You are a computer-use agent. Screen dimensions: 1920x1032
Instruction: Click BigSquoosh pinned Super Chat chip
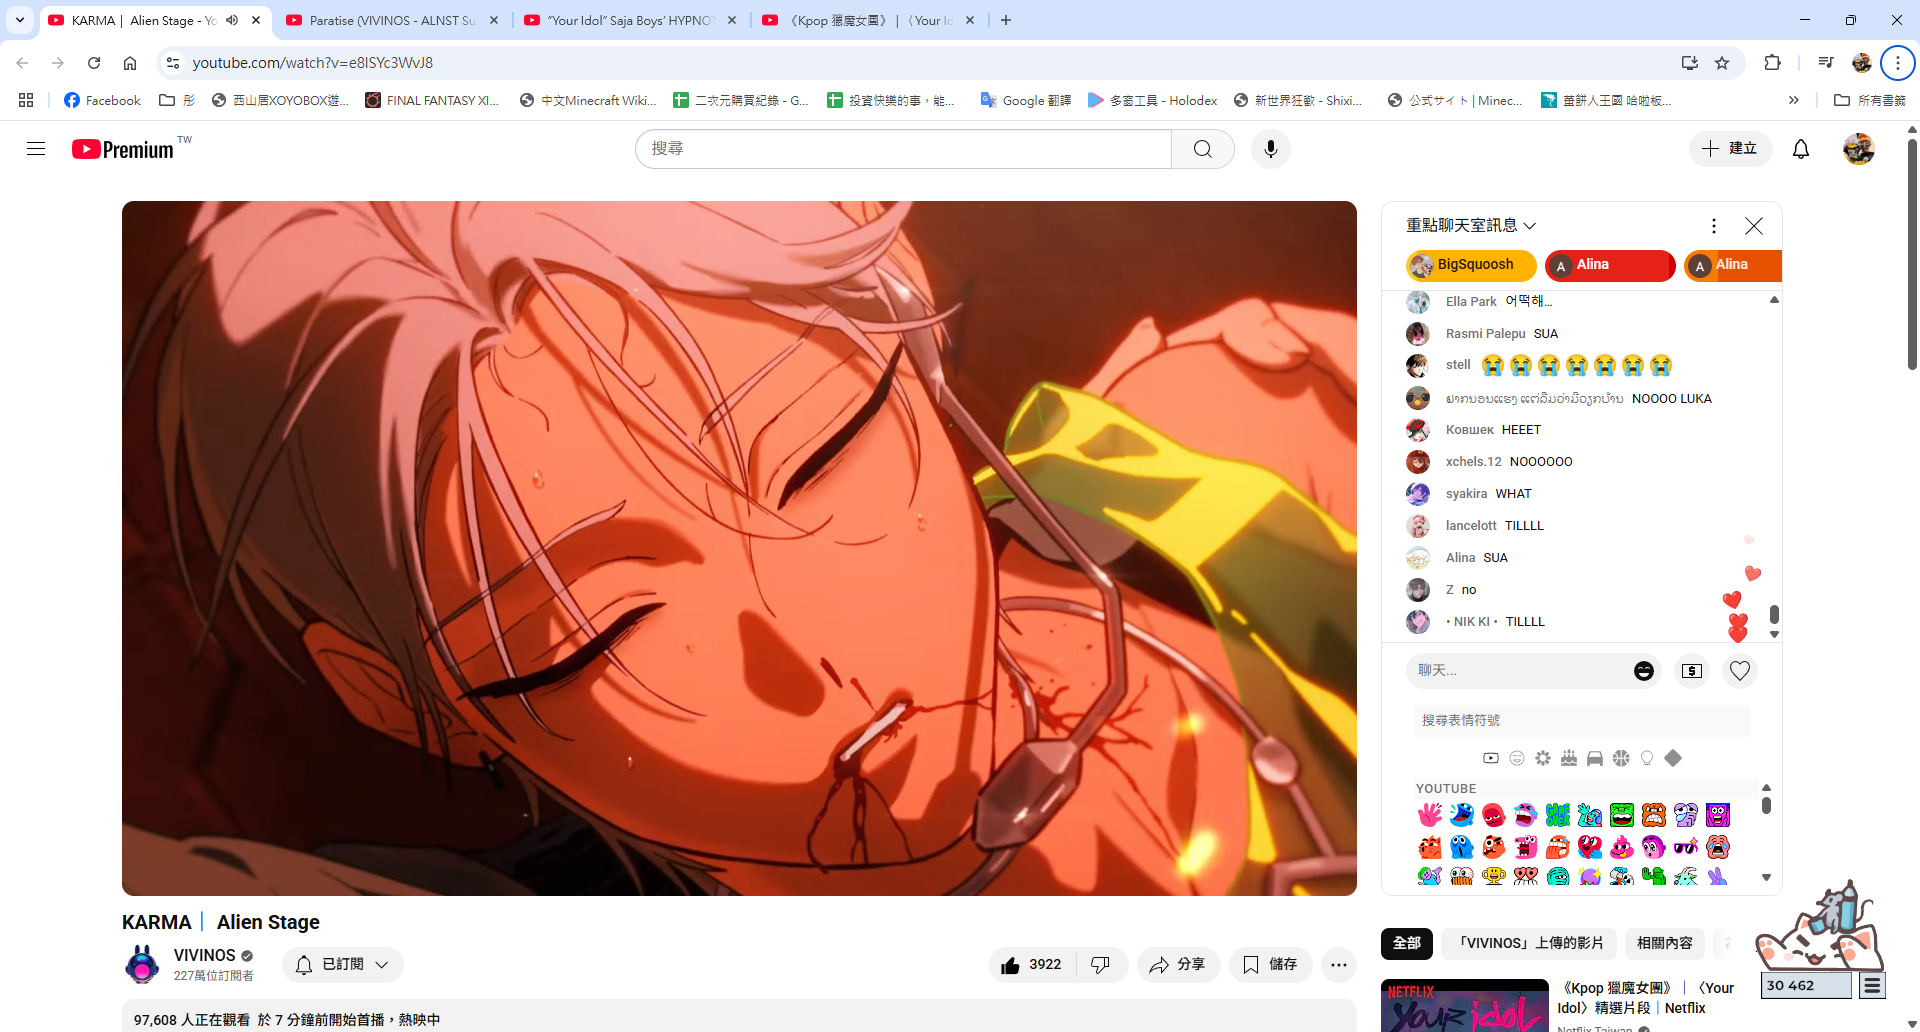click(1471, 265)
